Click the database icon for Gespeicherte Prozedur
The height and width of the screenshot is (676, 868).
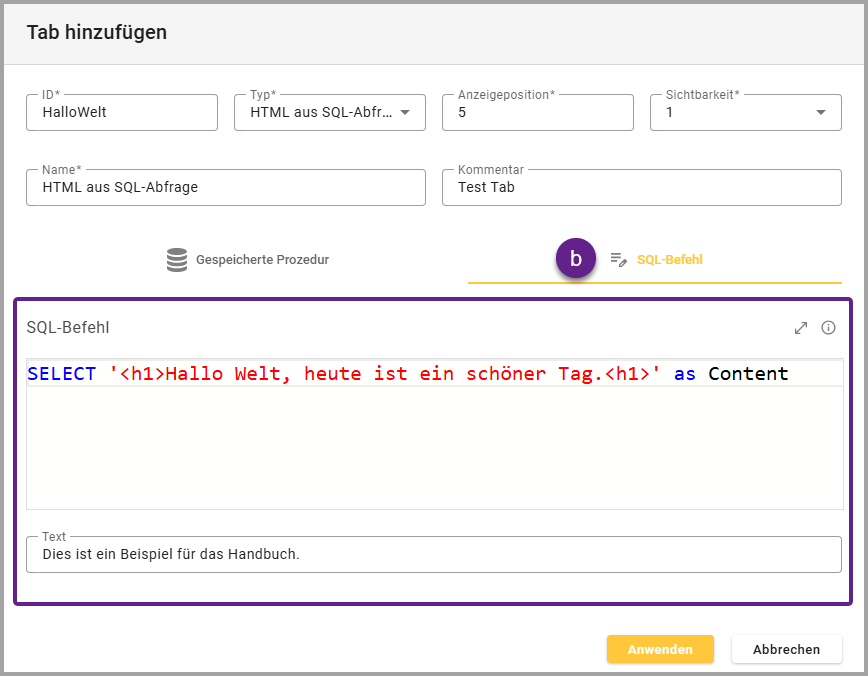(177, 260)
